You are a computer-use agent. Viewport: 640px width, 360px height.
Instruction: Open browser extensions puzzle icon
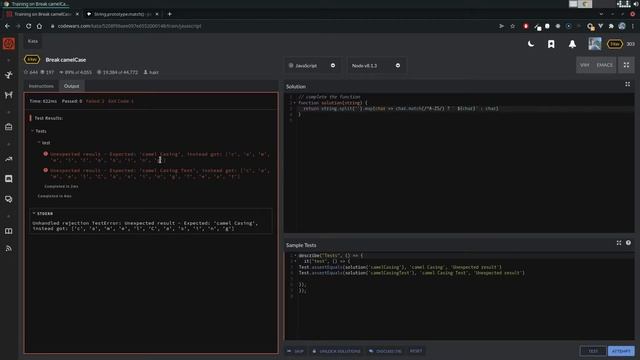[x=611, y=26]
